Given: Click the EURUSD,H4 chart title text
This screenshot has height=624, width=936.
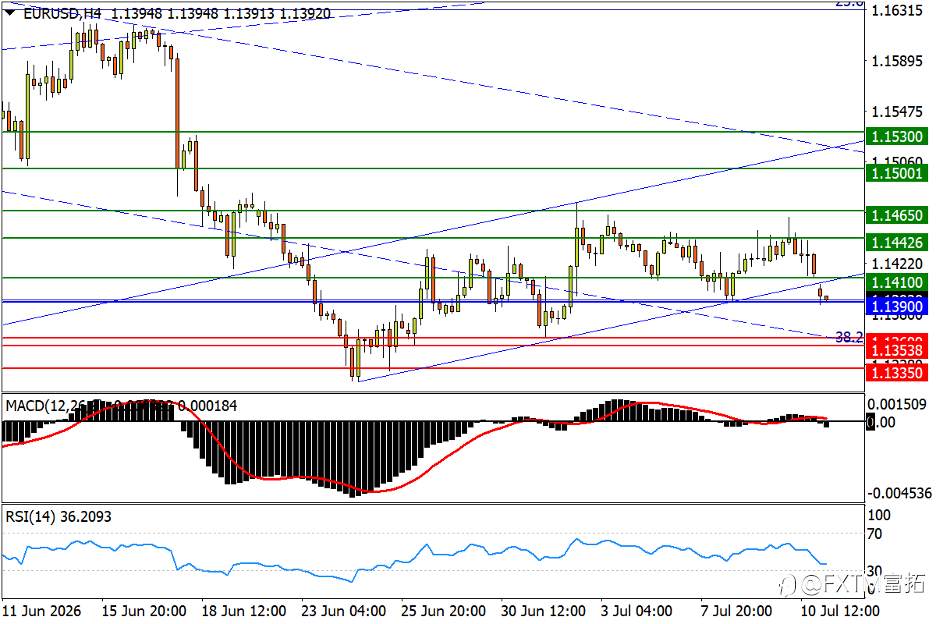Looking at the screenshot, I should [62, 13].
